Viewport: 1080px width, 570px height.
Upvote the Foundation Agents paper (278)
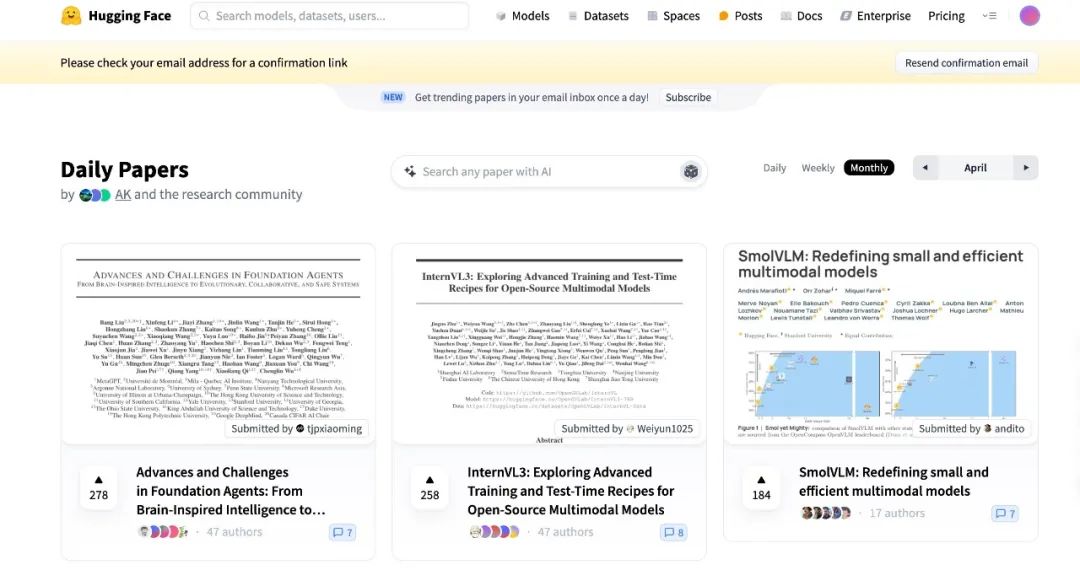(98, 488)
